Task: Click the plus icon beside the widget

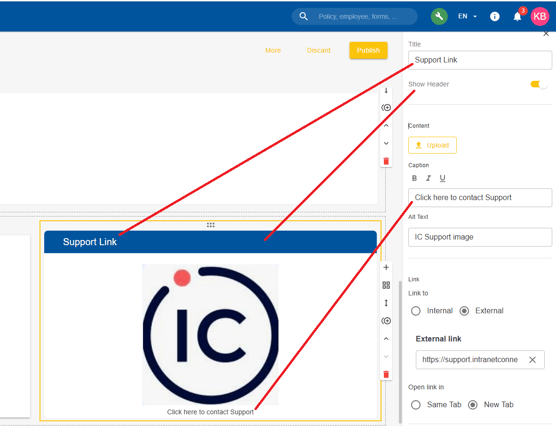Action: pos(386,267)
